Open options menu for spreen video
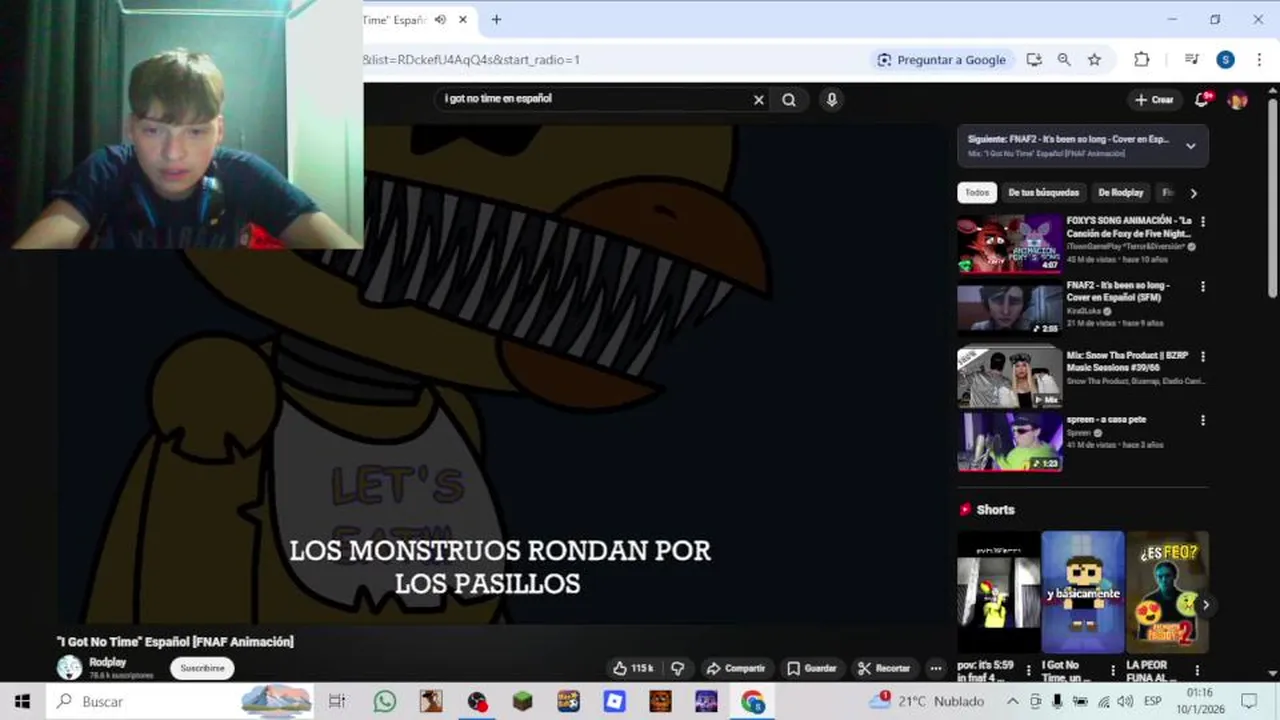 (1202, 421)
